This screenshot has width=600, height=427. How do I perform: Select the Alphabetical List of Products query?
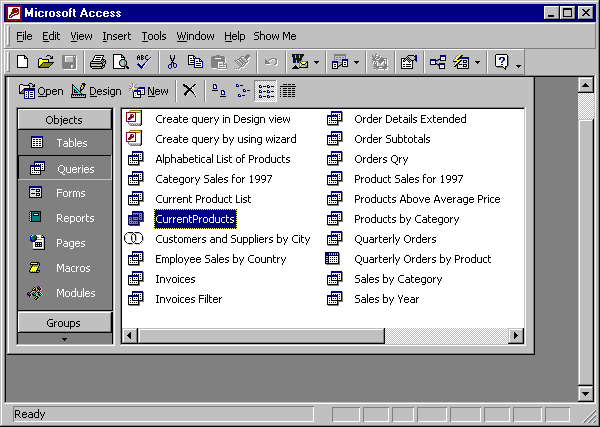coord(223,159)
